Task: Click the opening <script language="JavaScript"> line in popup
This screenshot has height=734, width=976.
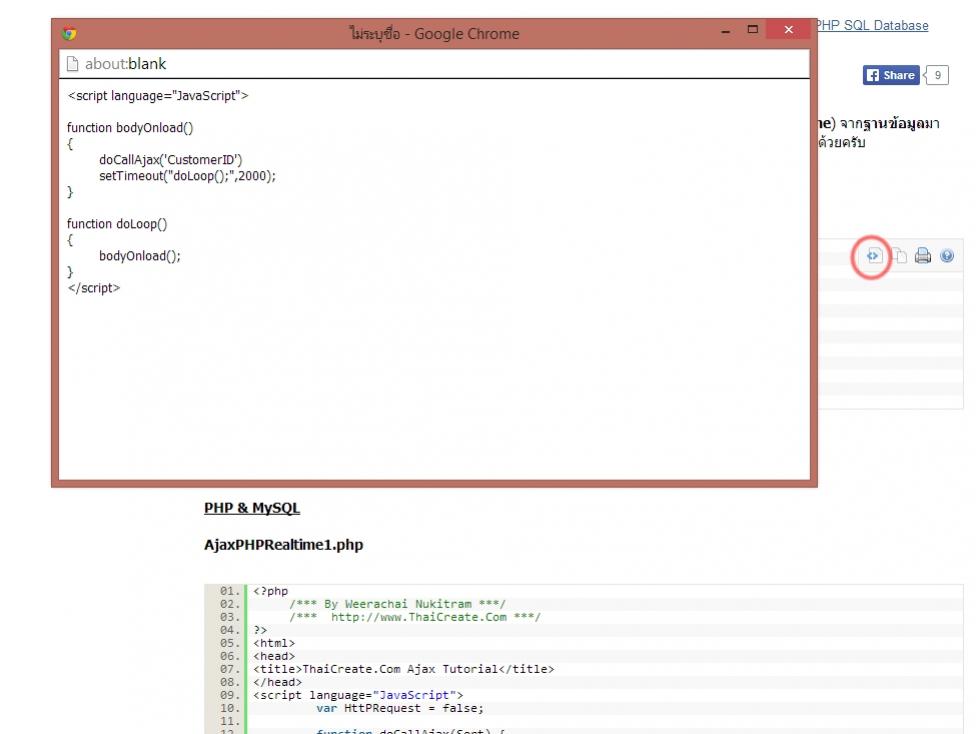Action: tap(158, 96)
